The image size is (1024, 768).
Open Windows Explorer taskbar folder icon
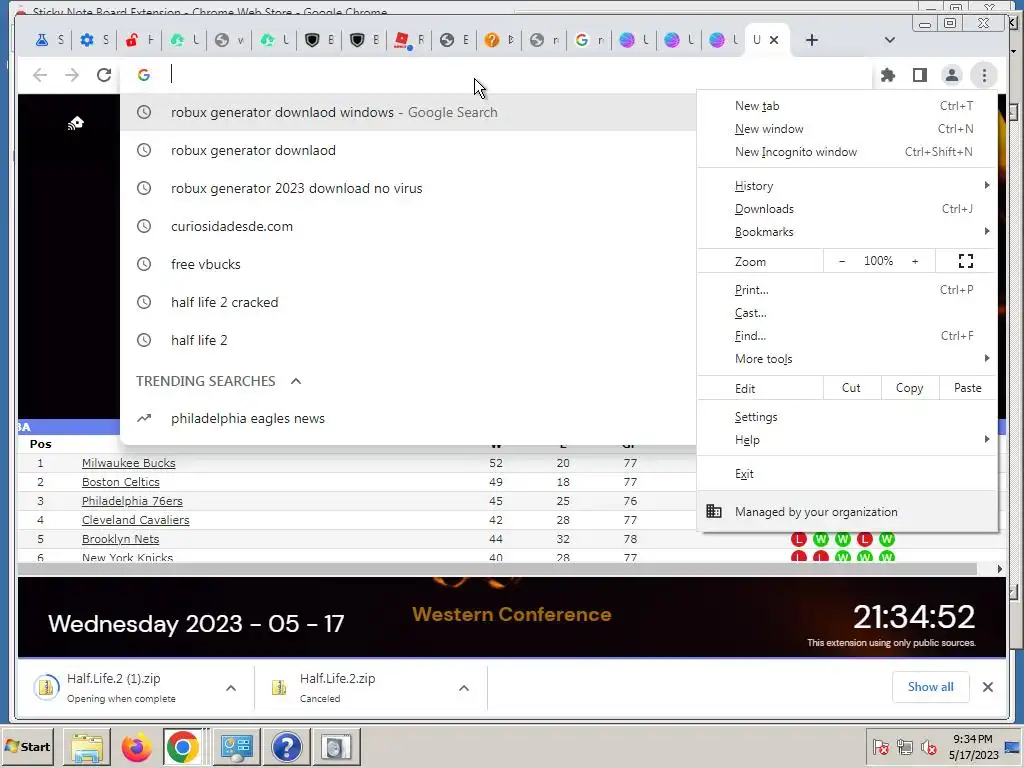(x=87, y=747)
